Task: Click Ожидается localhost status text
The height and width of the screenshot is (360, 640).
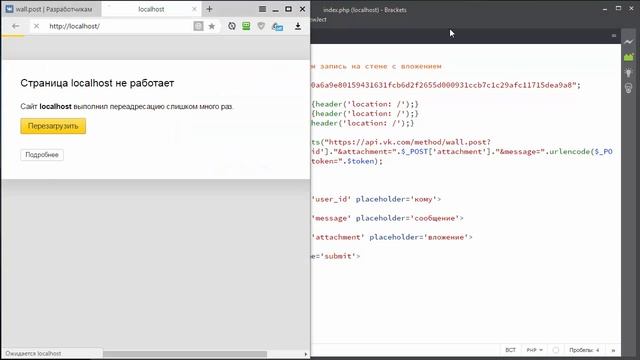Action: (33, 353)
